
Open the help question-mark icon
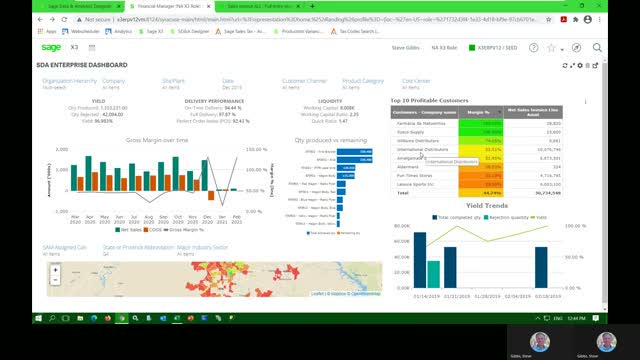click(x=533, y=48)
